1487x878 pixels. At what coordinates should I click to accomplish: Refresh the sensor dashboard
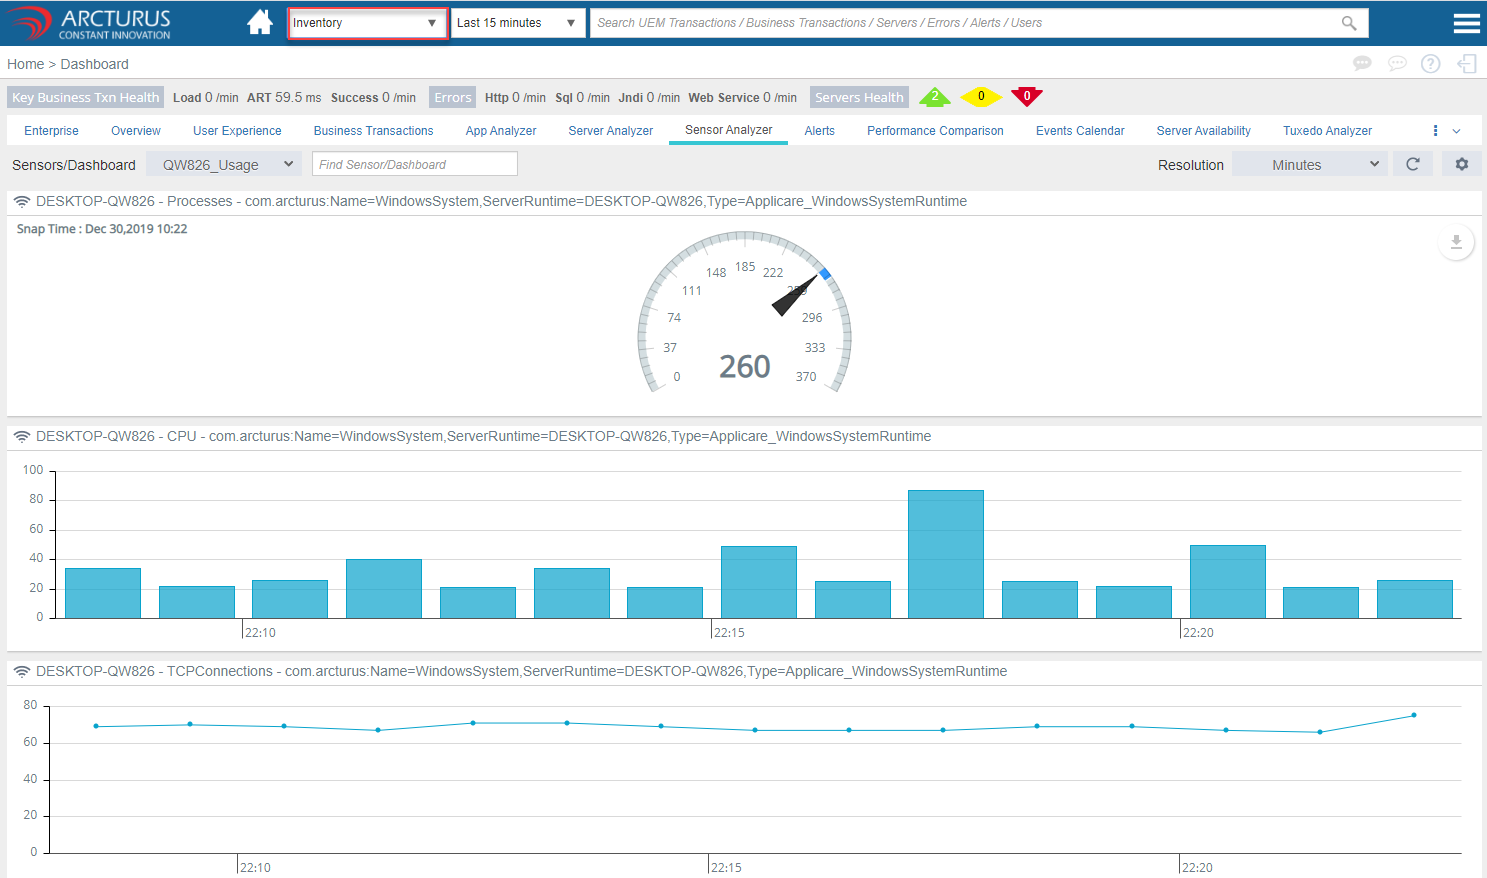pos(1412,164)
